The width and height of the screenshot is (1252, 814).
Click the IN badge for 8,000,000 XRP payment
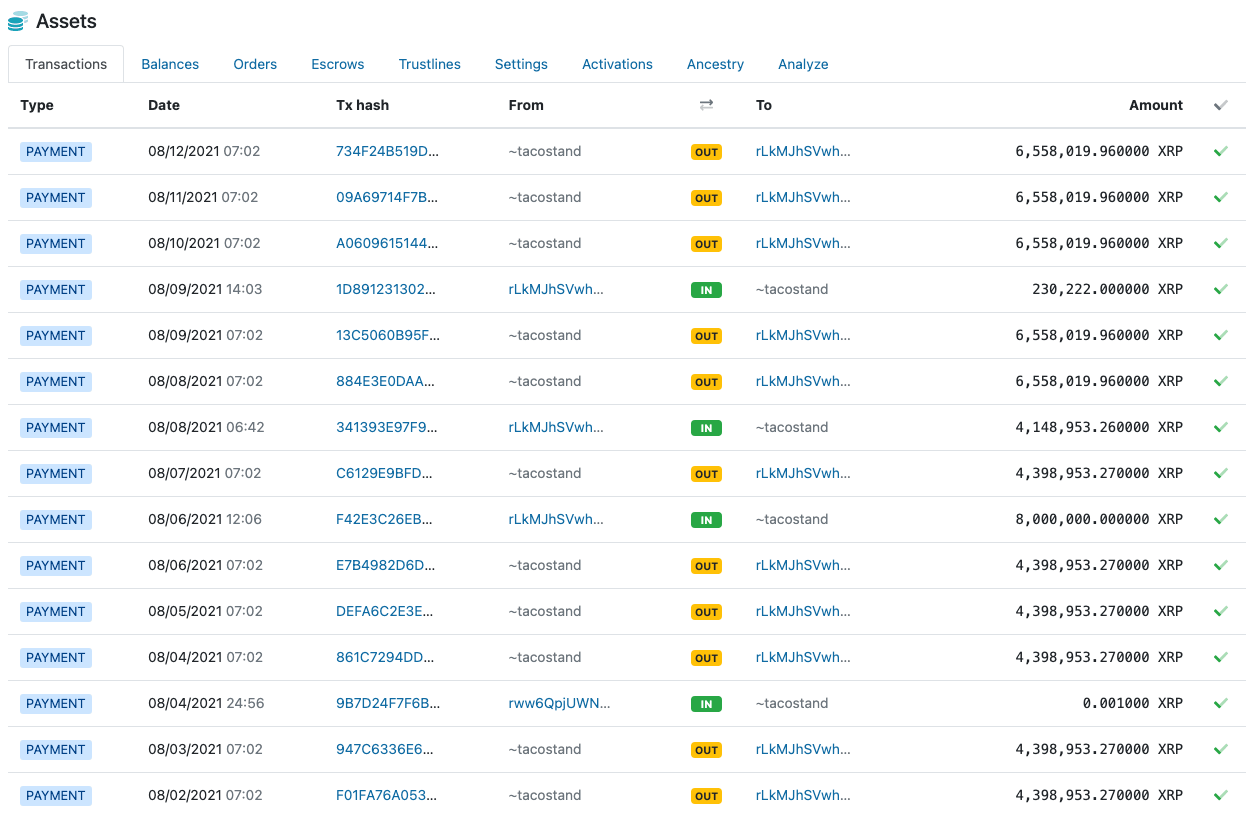click(x=706, y=520)
